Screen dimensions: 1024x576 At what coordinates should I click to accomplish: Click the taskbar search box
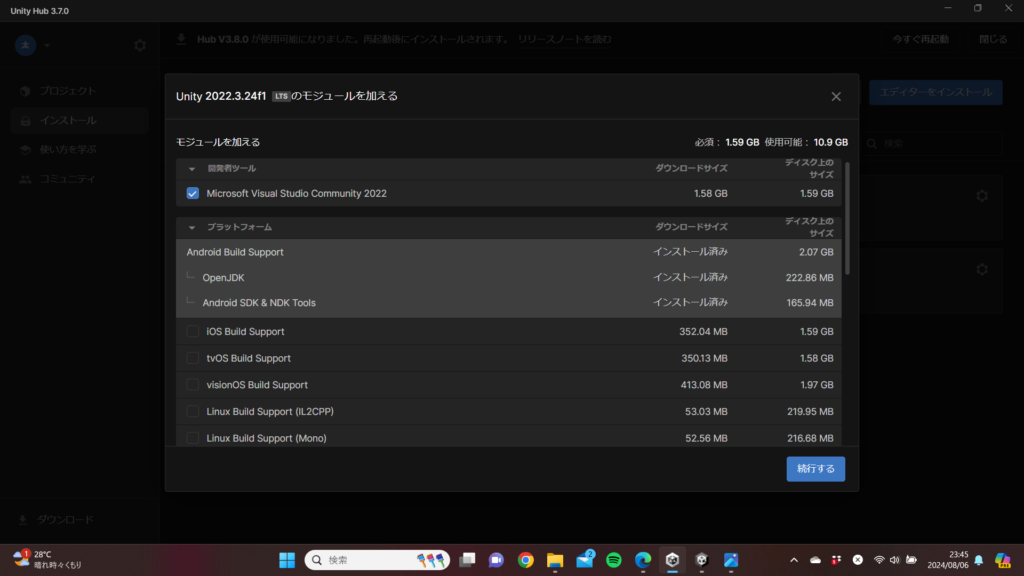(x=377, y=560)
